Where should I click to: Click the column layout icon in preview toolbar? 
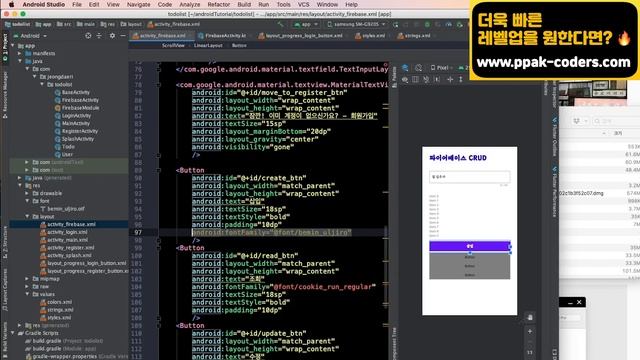pyautogui.click(x=416, y=80)
